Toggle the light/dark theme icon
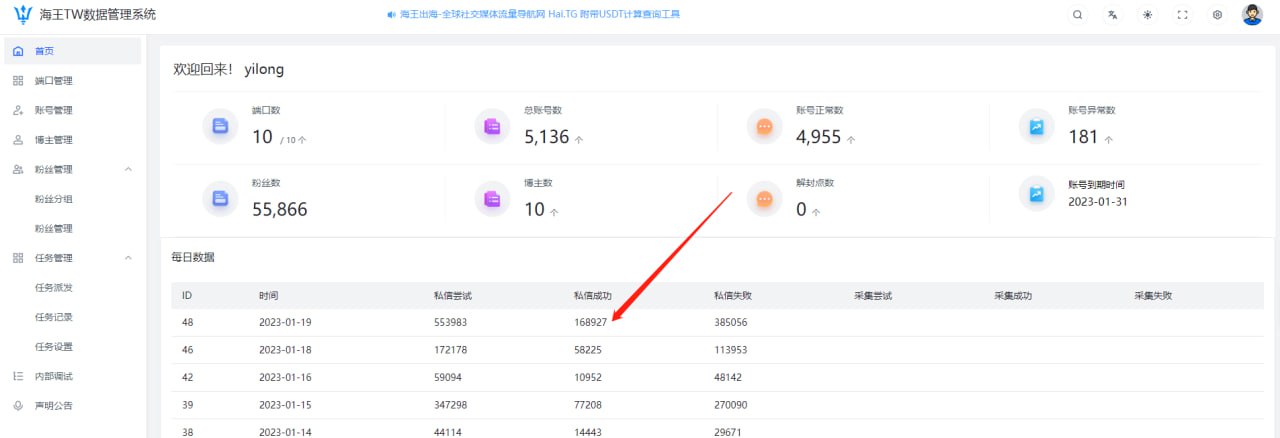 (x=1147, y=15)
